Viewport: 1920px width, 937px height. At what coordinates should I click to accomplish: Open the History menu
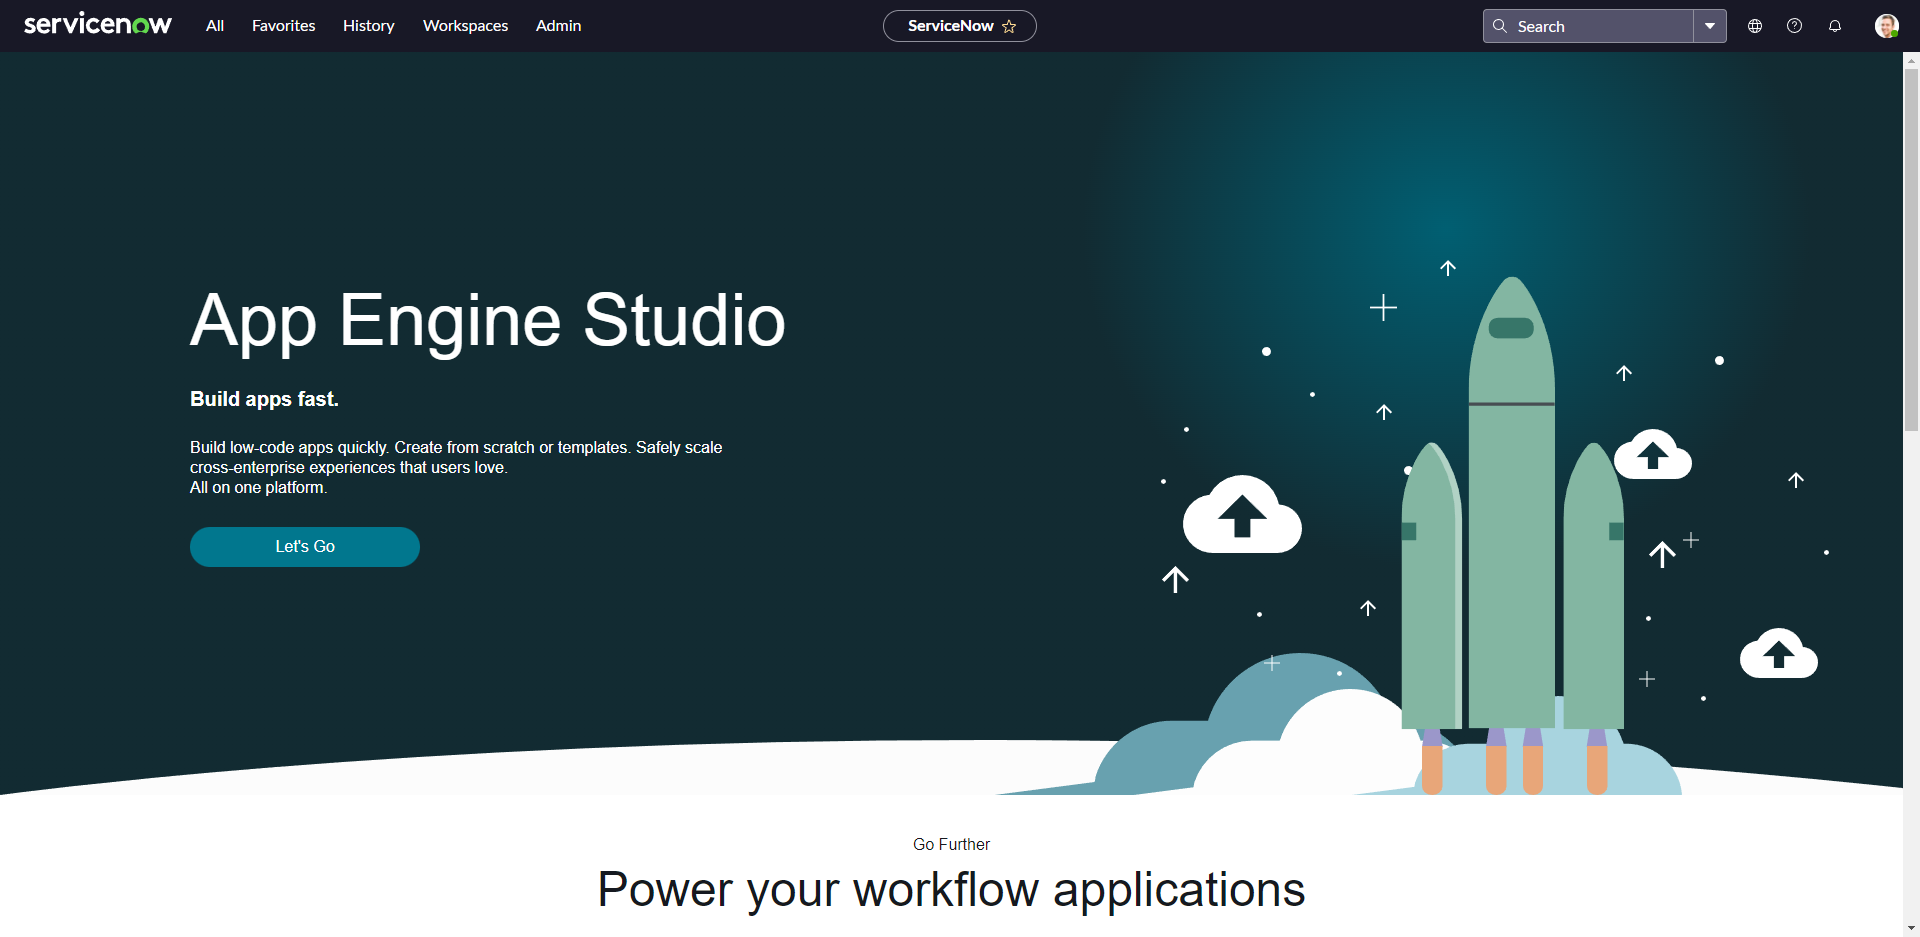click(369, 26)
